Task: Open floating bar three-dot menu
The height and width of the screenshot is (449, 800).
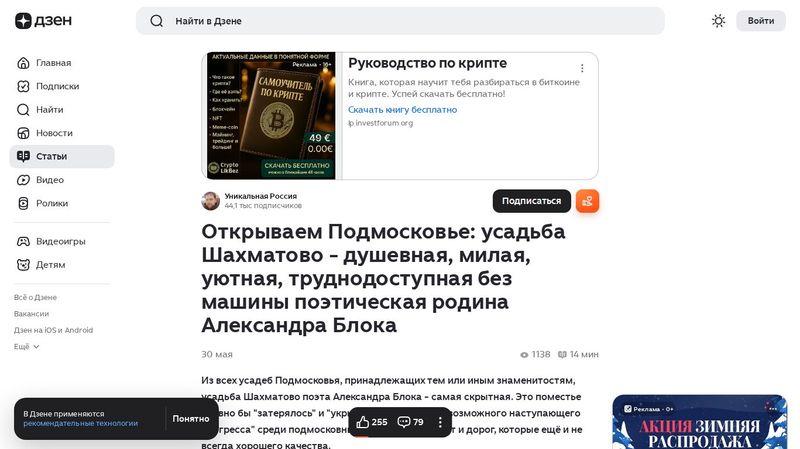Action: pyautogui.click(x=440, y=422)
